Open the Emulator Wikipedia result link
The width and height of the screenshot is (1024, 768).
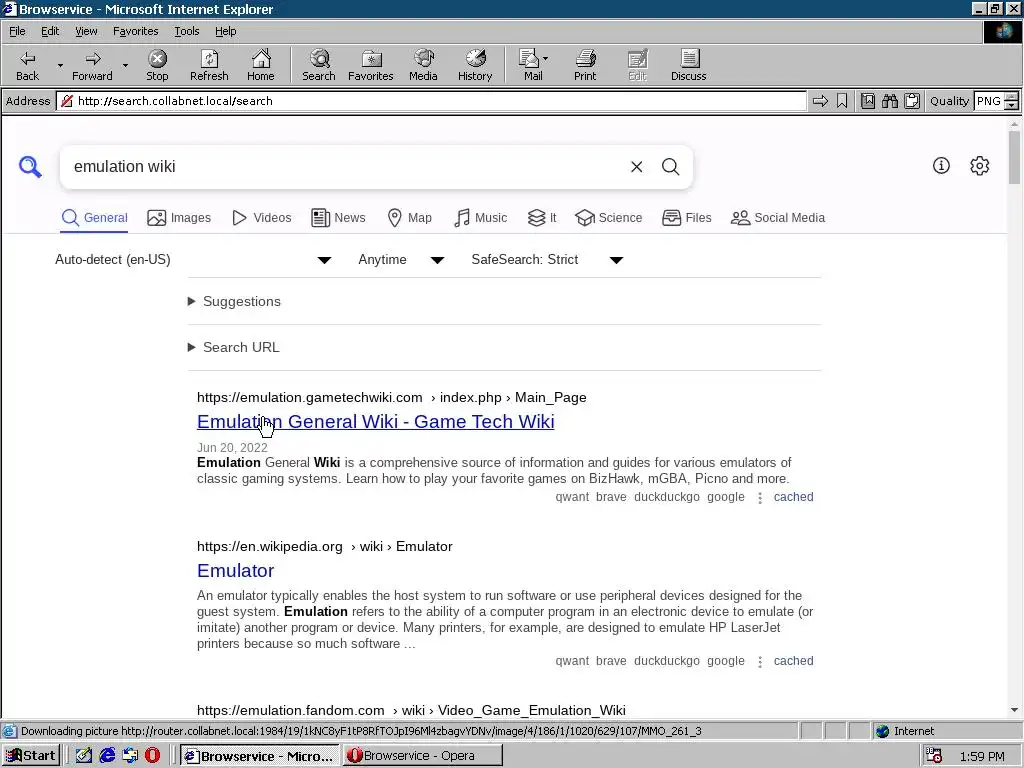235,571
